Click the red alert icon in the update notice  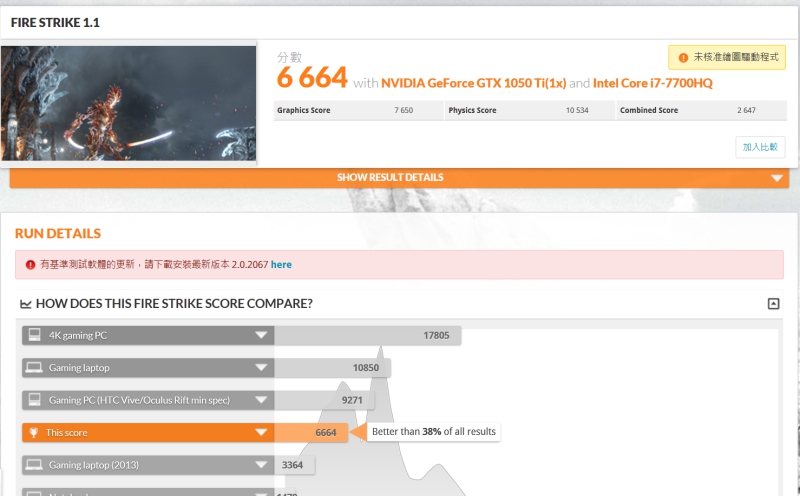[x=30, y=264]
